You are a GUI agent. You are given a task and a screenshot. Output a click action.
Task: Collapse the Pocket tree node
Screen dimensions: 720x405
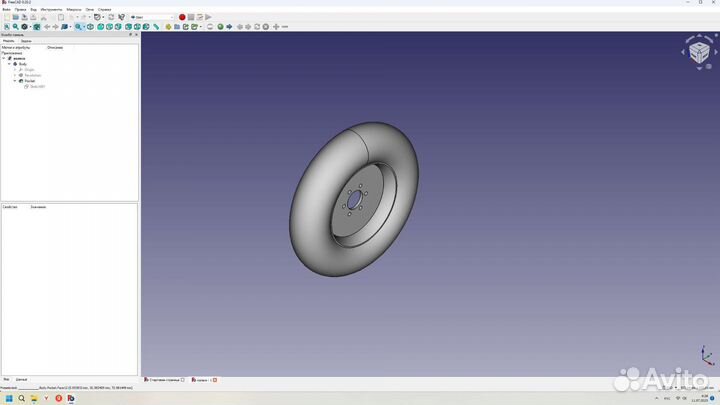pyautogui.click(x=15, y=81)
